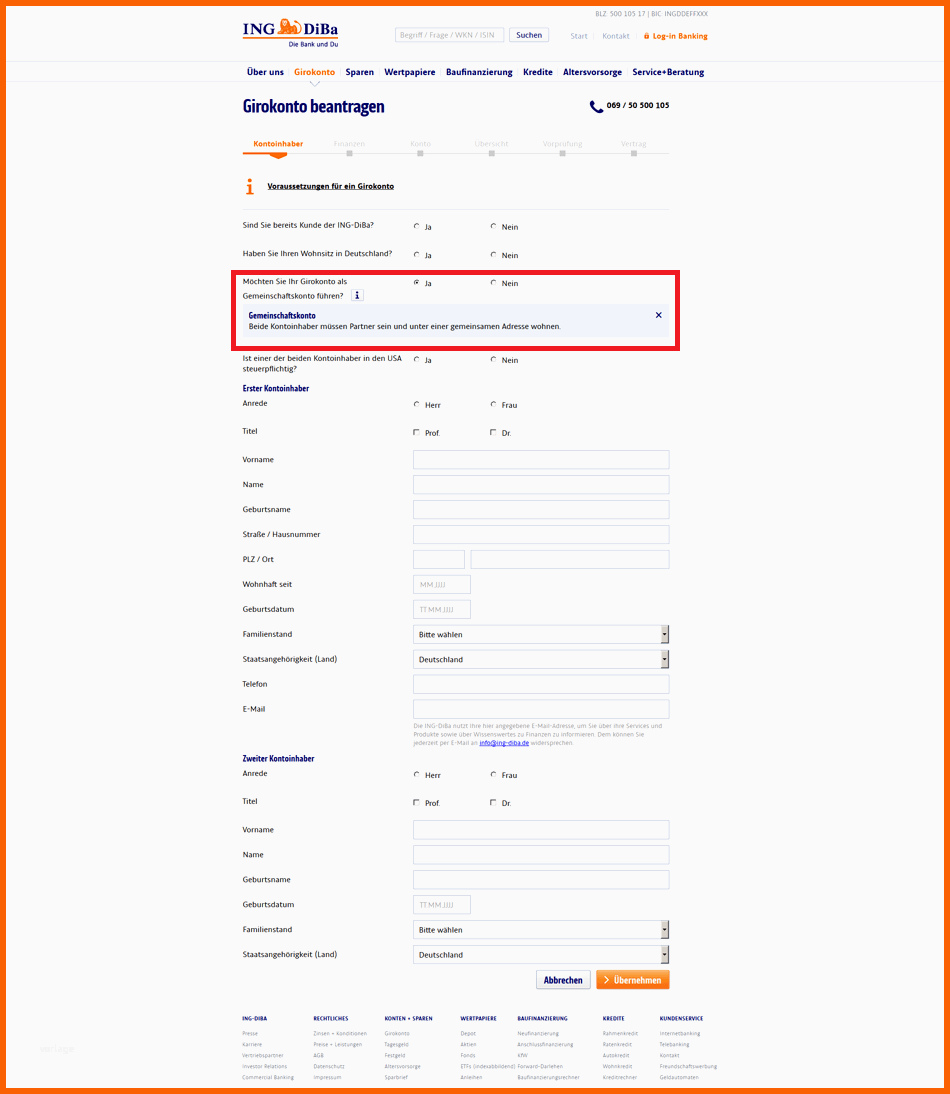The image size is (950, 1094).
Task: Open Familienstand dropdown for second holder
Action: (541, 929)
